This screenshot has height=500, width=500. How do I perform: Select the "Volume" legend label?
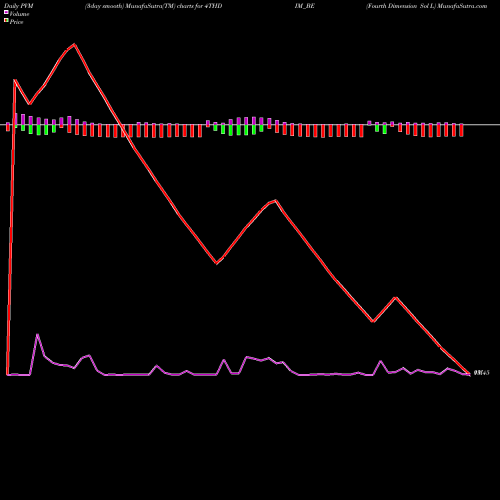19,14
